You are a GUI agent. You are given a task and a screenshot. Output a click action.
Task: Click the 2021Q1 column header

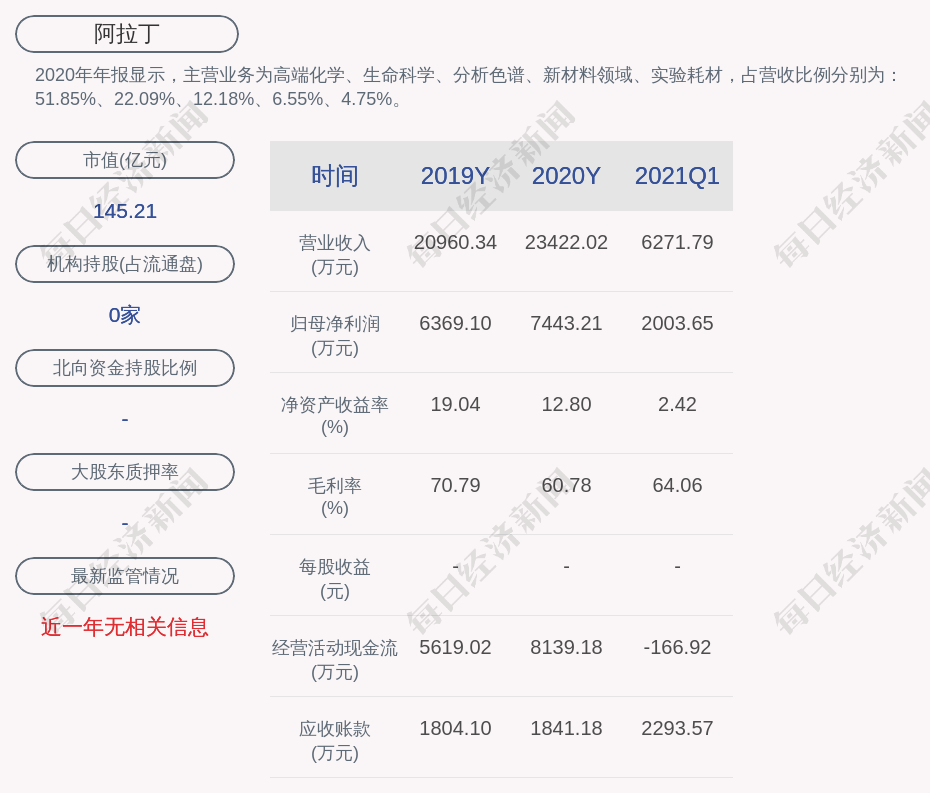tap(677, 176)
